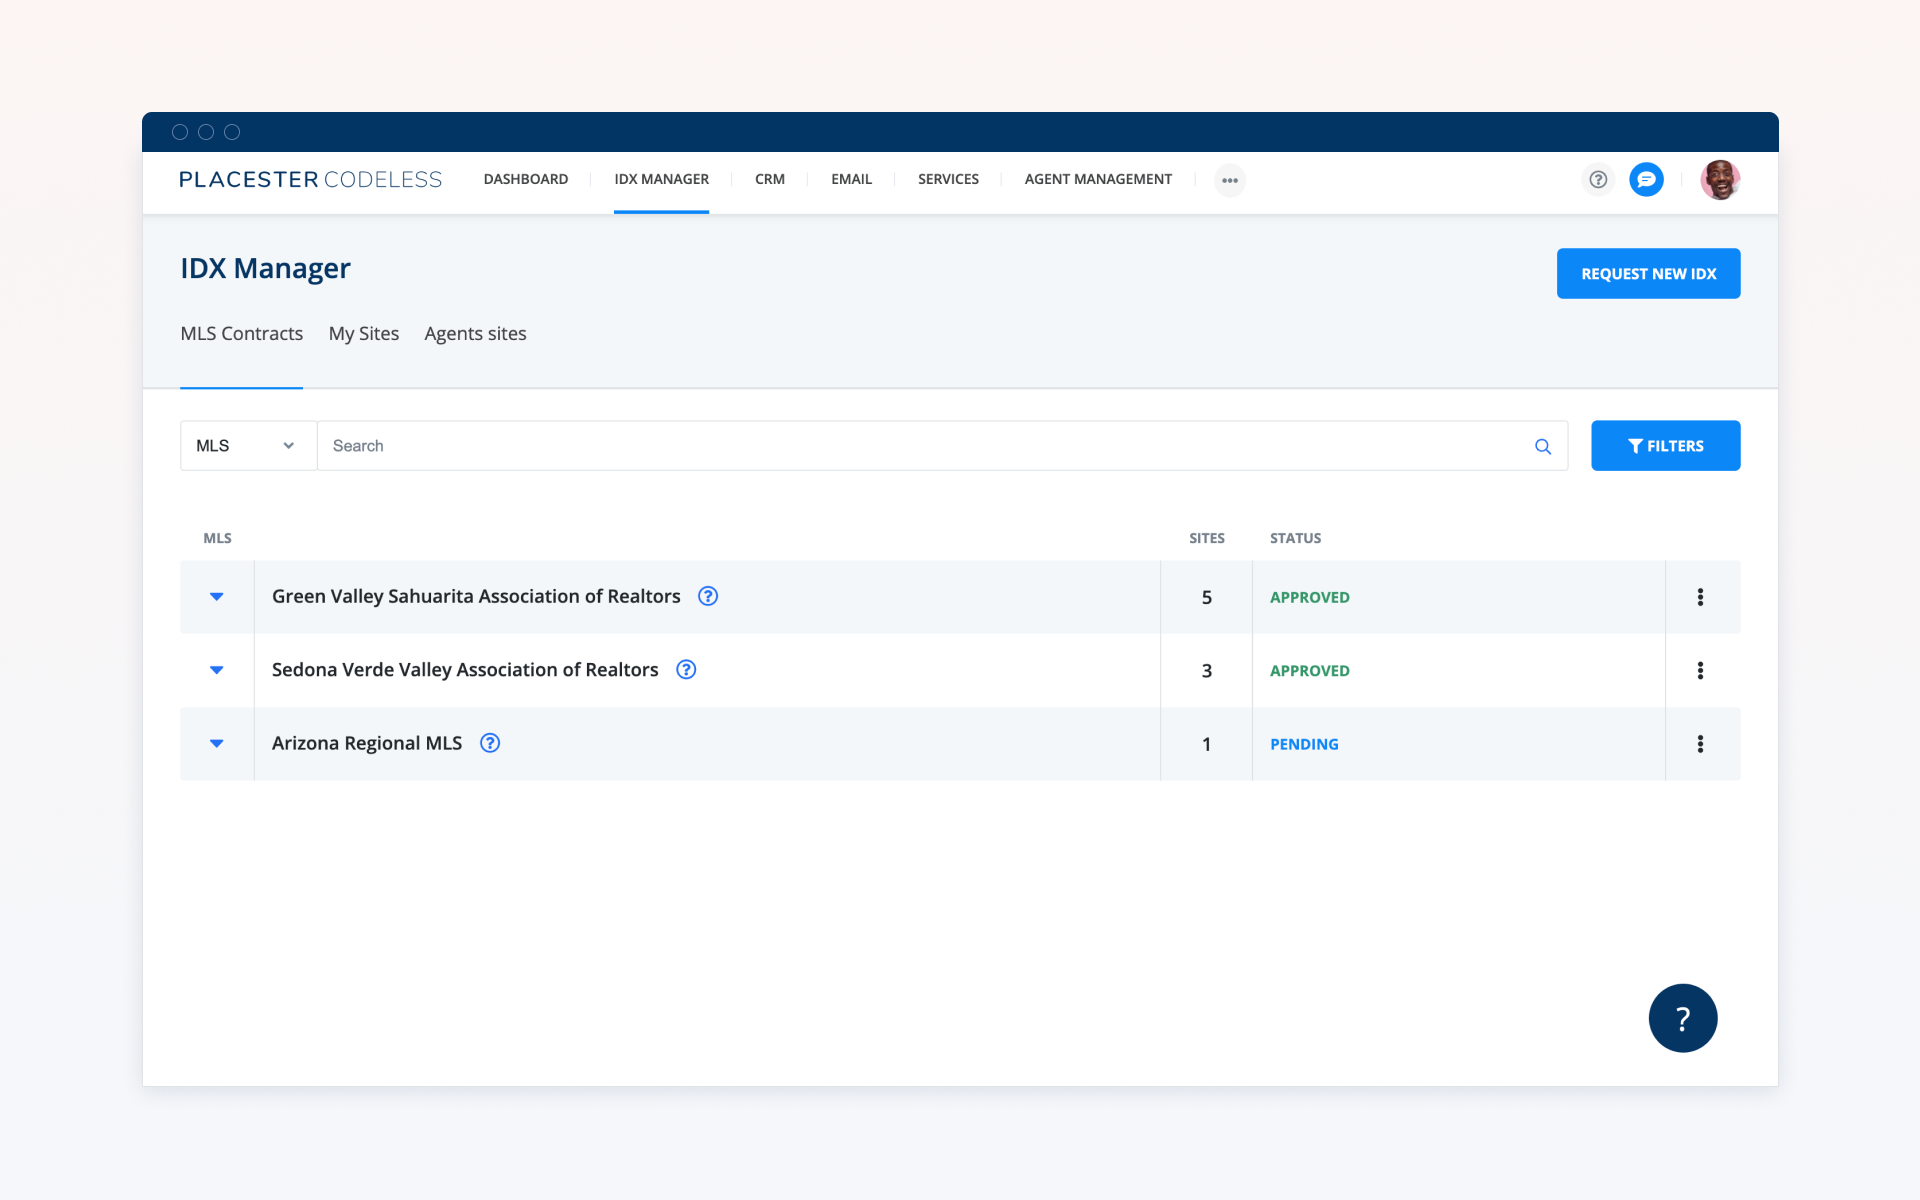Click the search magnifier icon
Viewport: 1920px width, 1200px height.
point(1543,447)
